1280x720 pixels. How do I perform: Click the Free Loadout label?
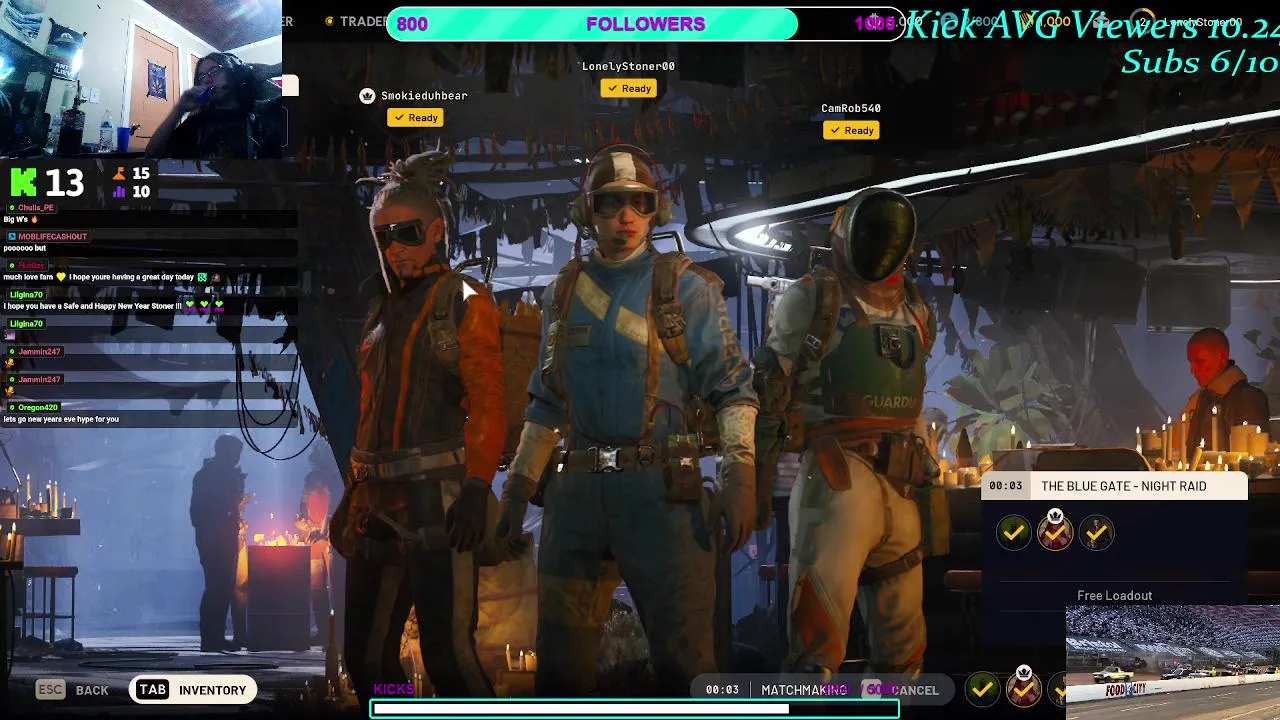tap(1114, 596)
